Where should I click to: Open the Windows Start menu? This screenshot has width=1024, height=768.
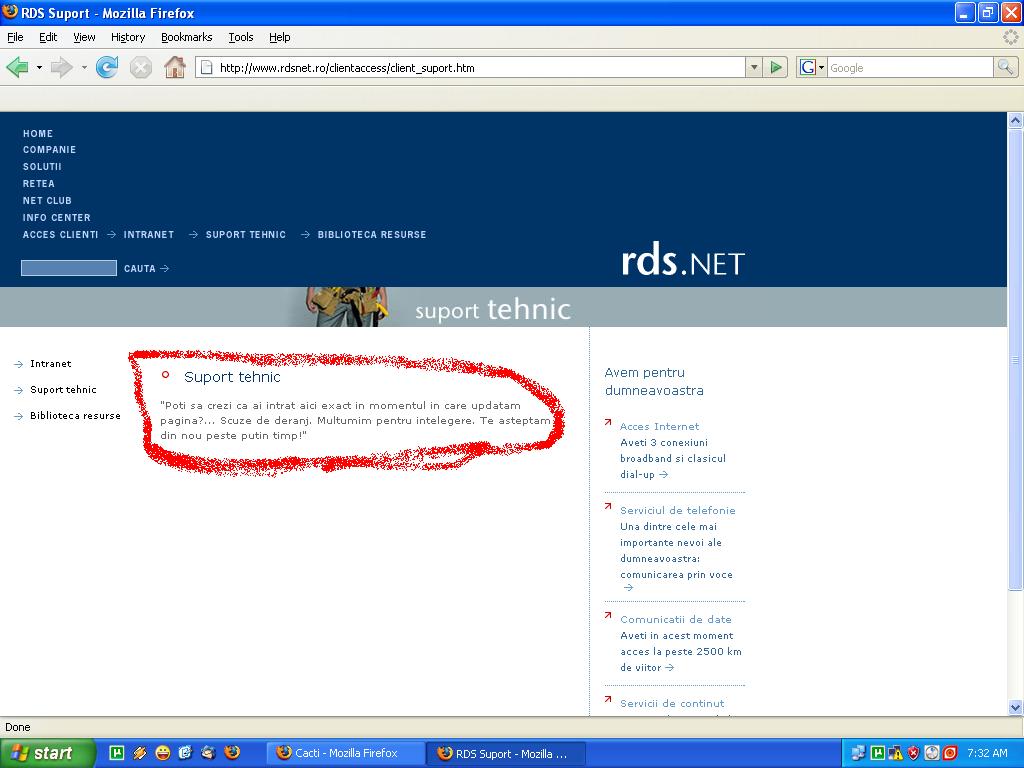(x=47, y=753)
